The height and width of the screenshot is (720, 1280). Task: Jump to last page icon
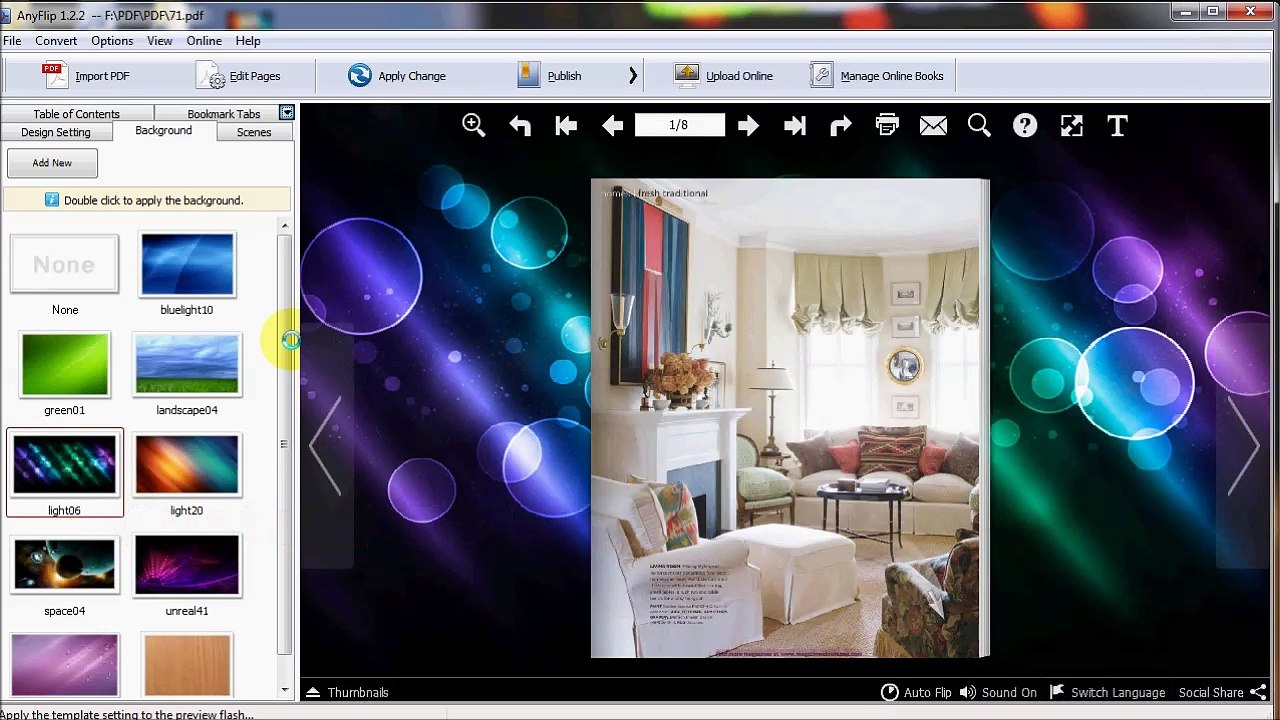point(795,125)
